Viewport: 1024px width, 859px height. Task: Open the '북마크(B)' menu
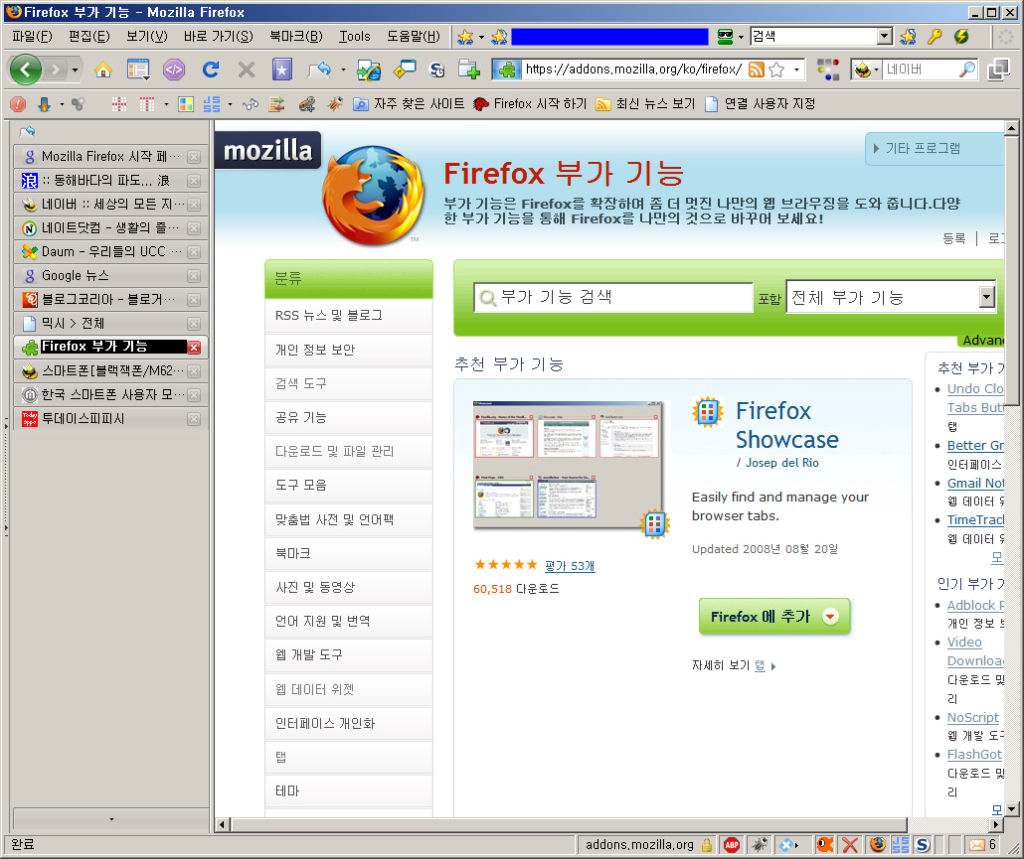click(296, 37)
